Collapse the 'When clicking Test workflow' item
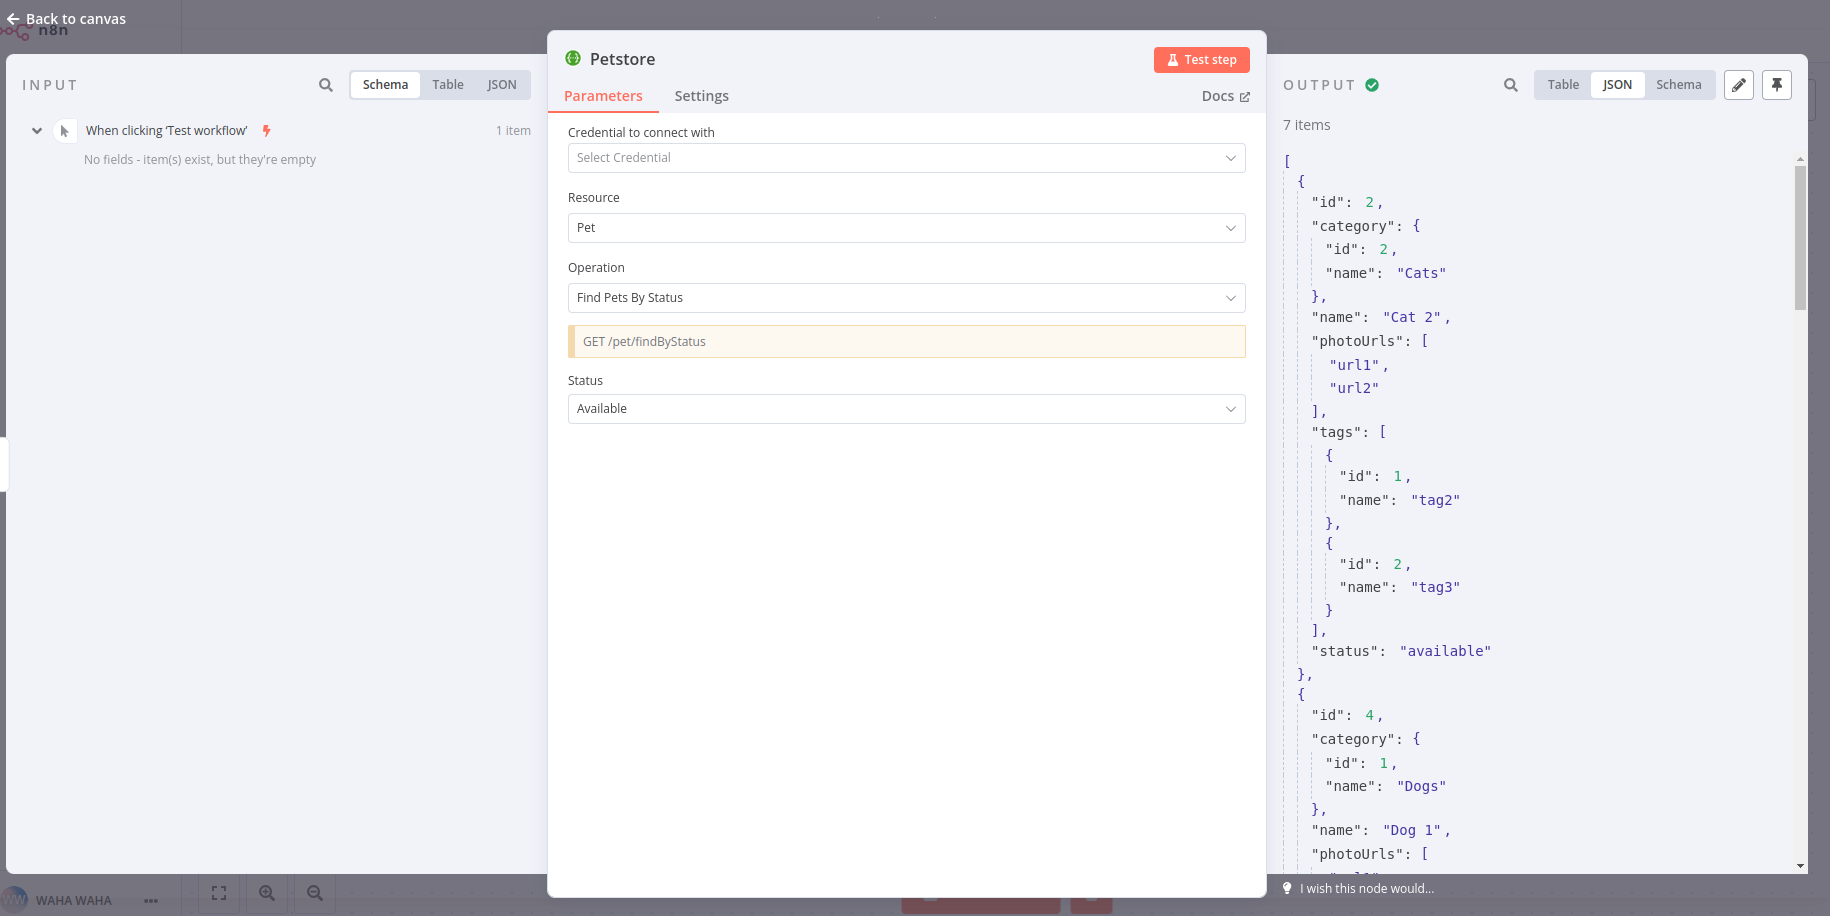Image resolution: width=1830 pixels, height=916 pixels. (x=37, y=131)
